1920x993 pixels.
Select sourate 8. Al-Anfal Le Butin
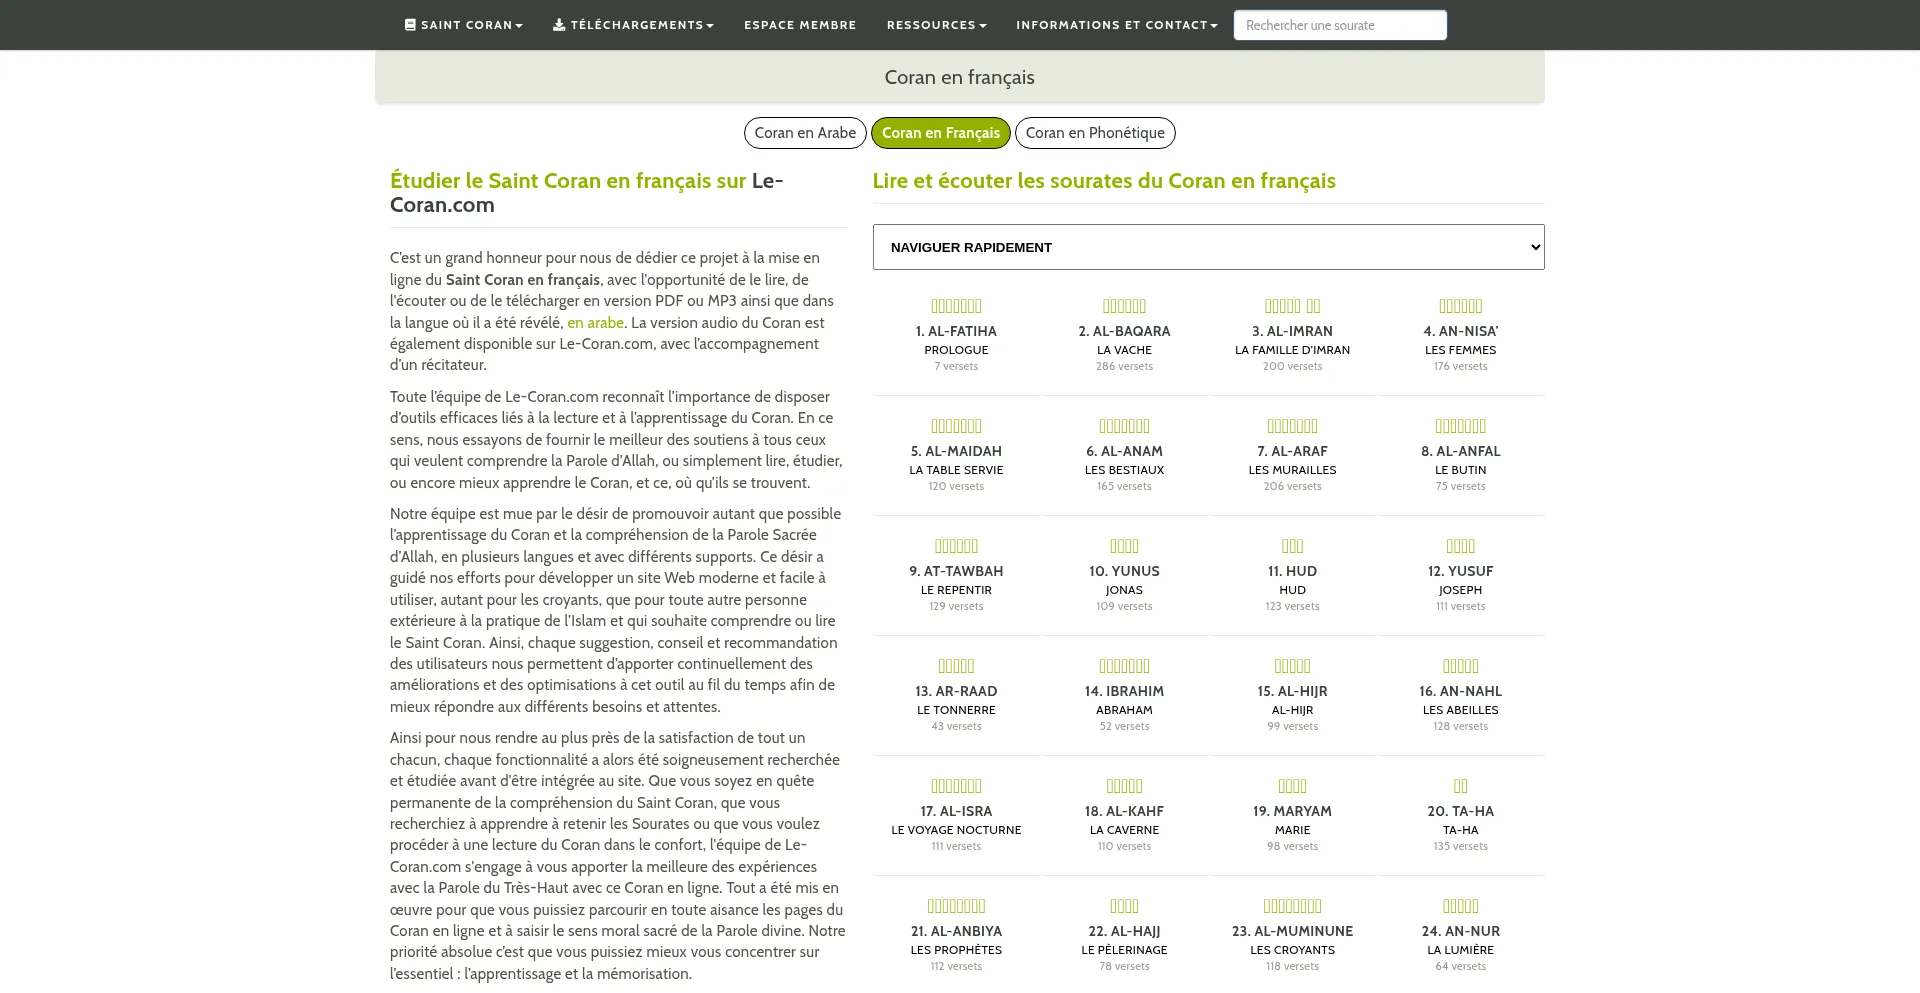(1460, 452)
